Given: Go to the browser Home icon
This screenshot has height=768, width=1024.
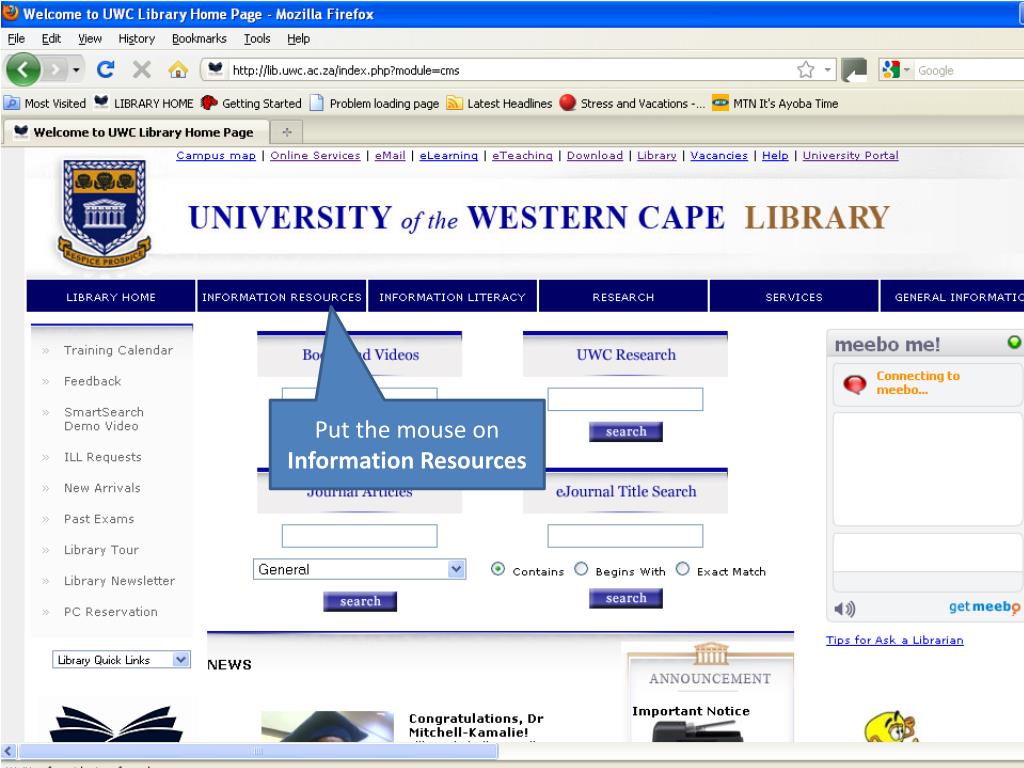Looking at the screenshot, I should 178,69.
